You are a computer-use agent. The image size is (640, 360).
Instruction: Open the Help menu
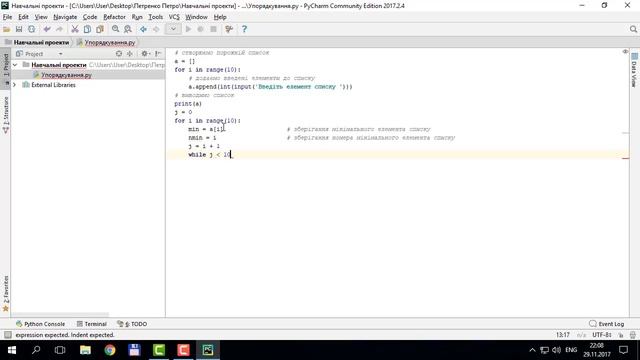[220, 17]
